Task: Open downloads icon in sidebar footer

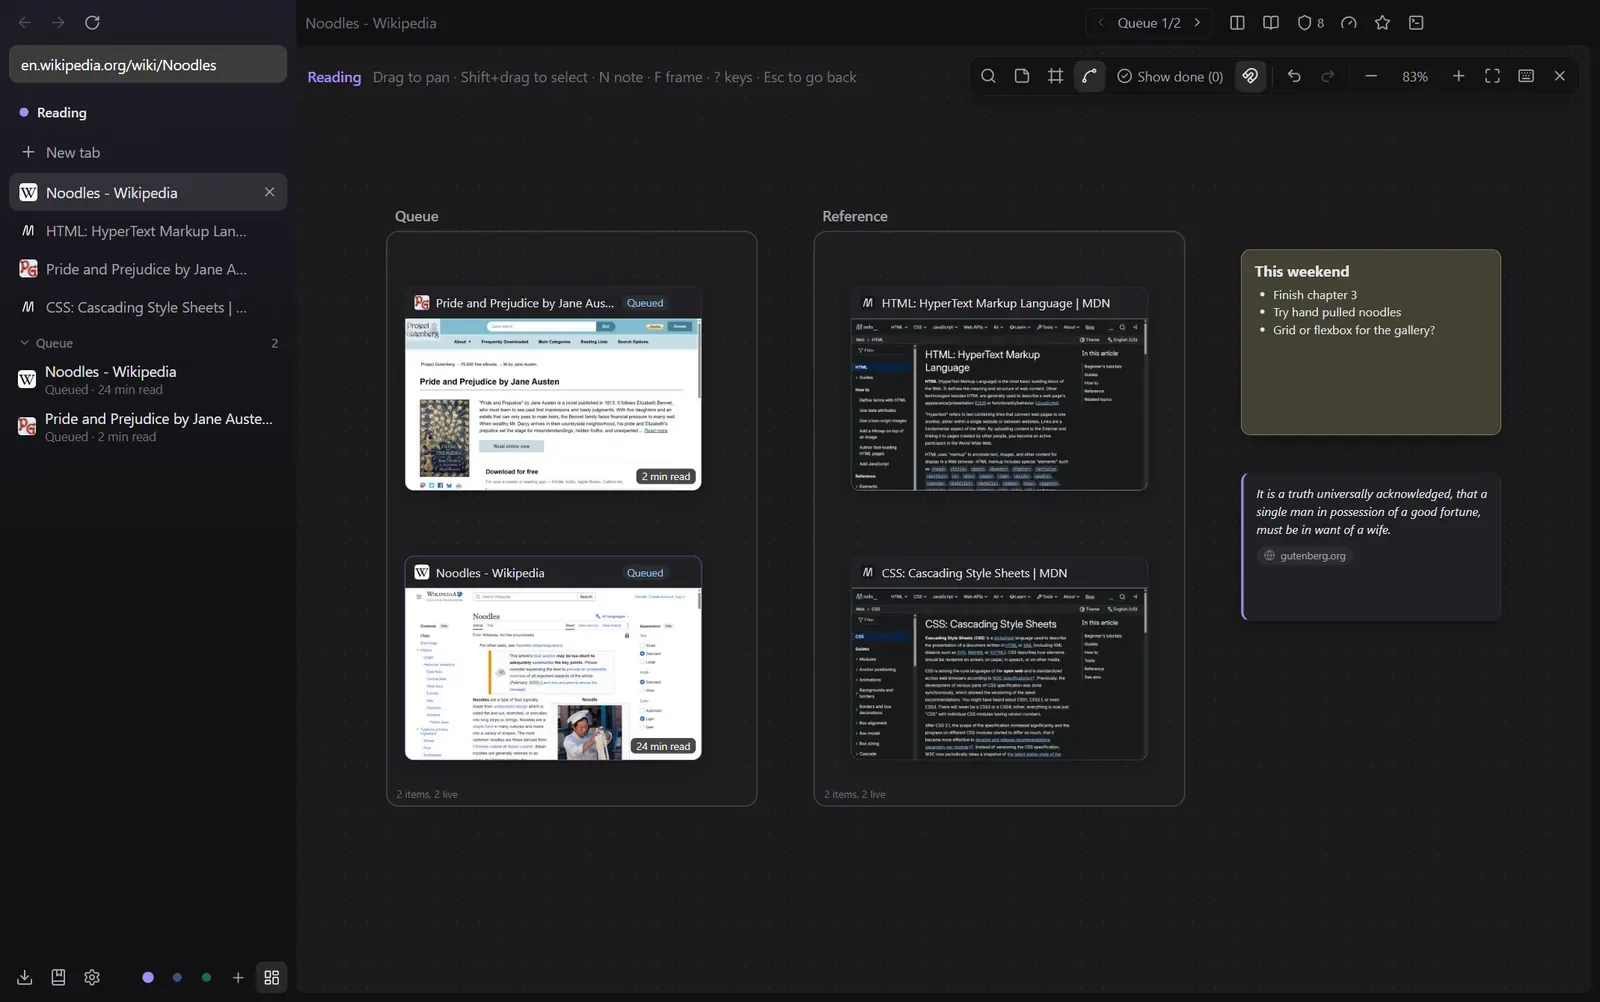Action: [25, 977]
